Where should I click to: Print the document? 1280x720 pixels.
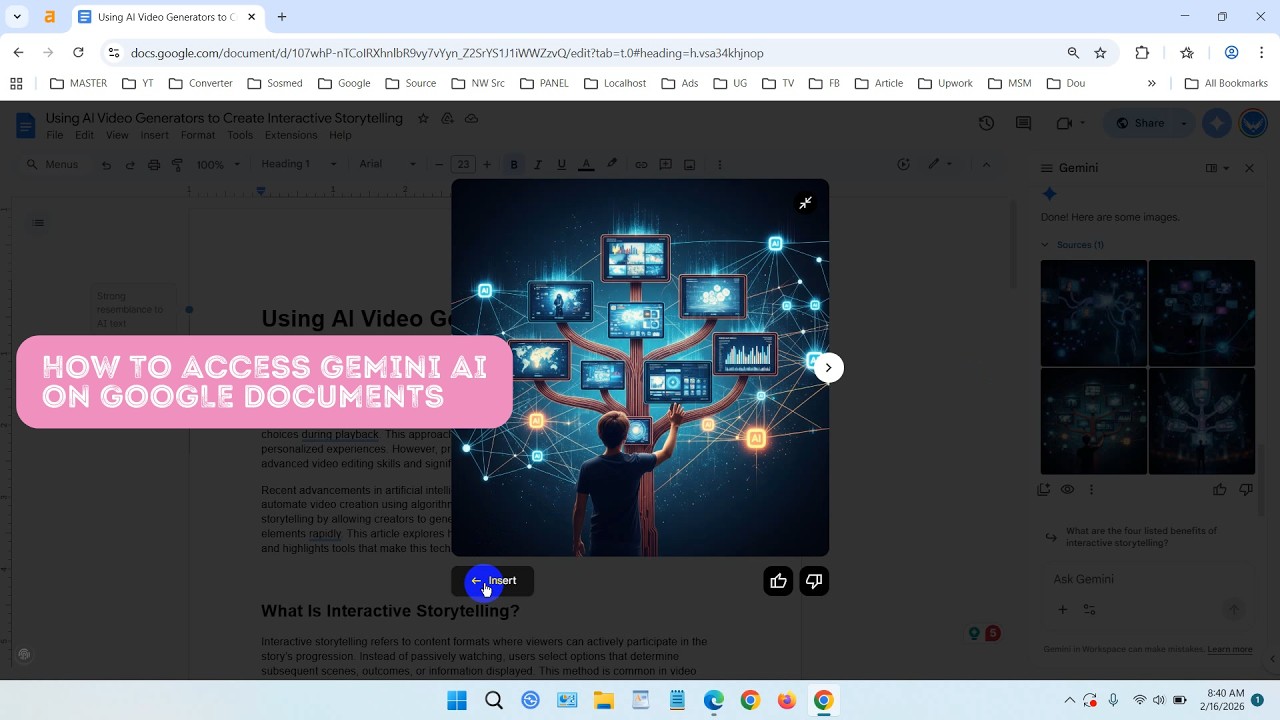pos(154,165)
